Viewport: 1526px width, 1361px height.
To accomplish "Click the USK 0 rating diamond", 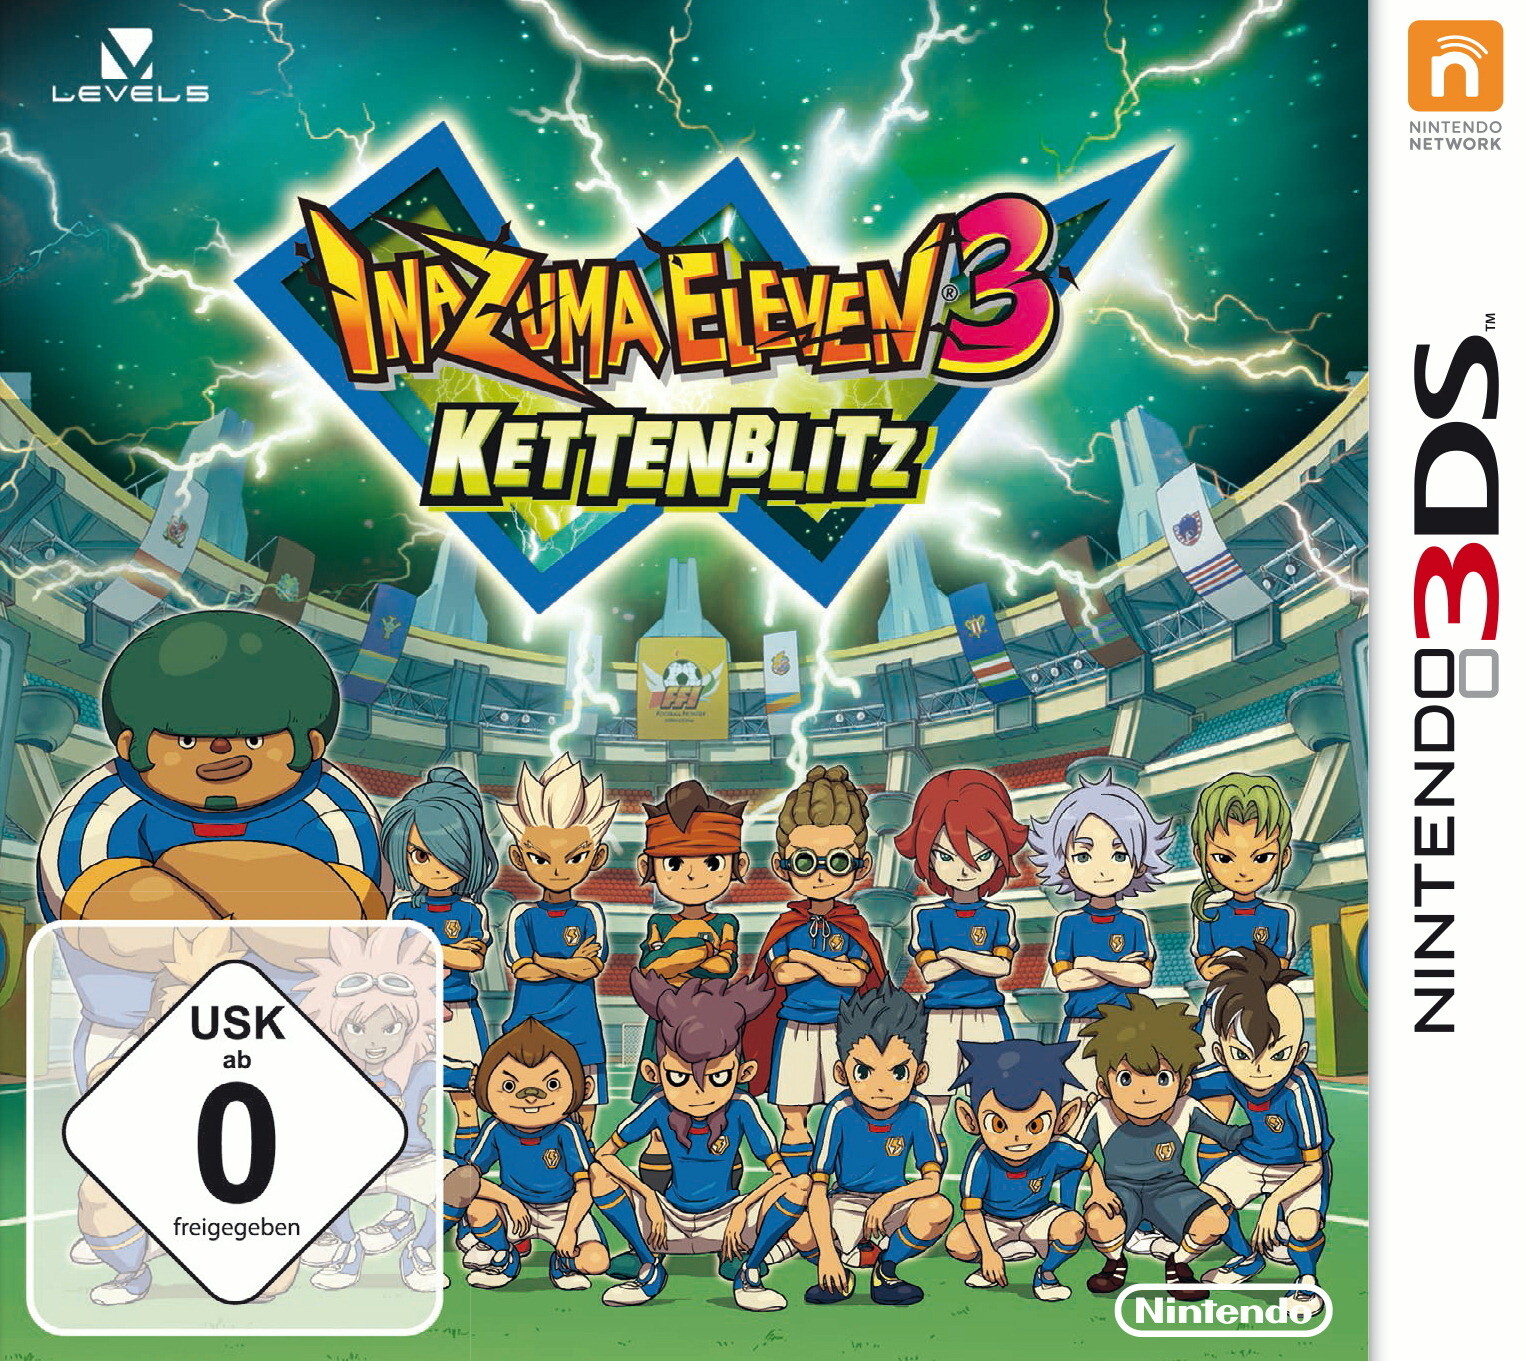I will point(236,1131).
